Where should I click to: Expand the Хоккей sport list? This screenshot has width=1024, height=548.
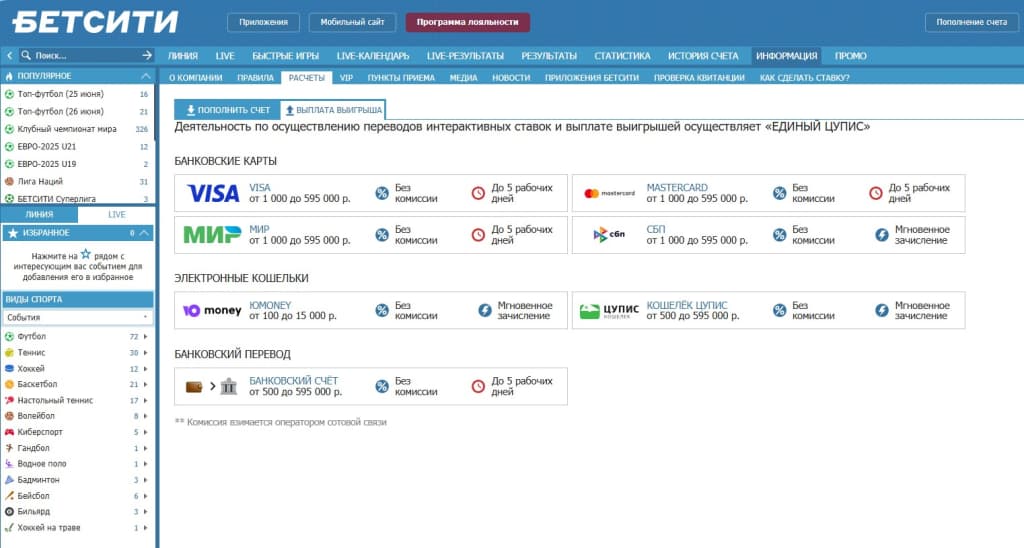pyautogui.click(x=145, y=368)
